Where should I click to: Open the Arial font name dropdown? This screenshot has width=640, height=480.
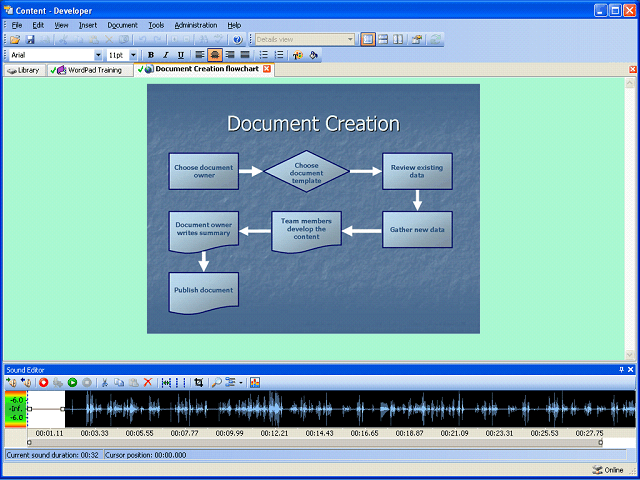(x=98, y=55)
